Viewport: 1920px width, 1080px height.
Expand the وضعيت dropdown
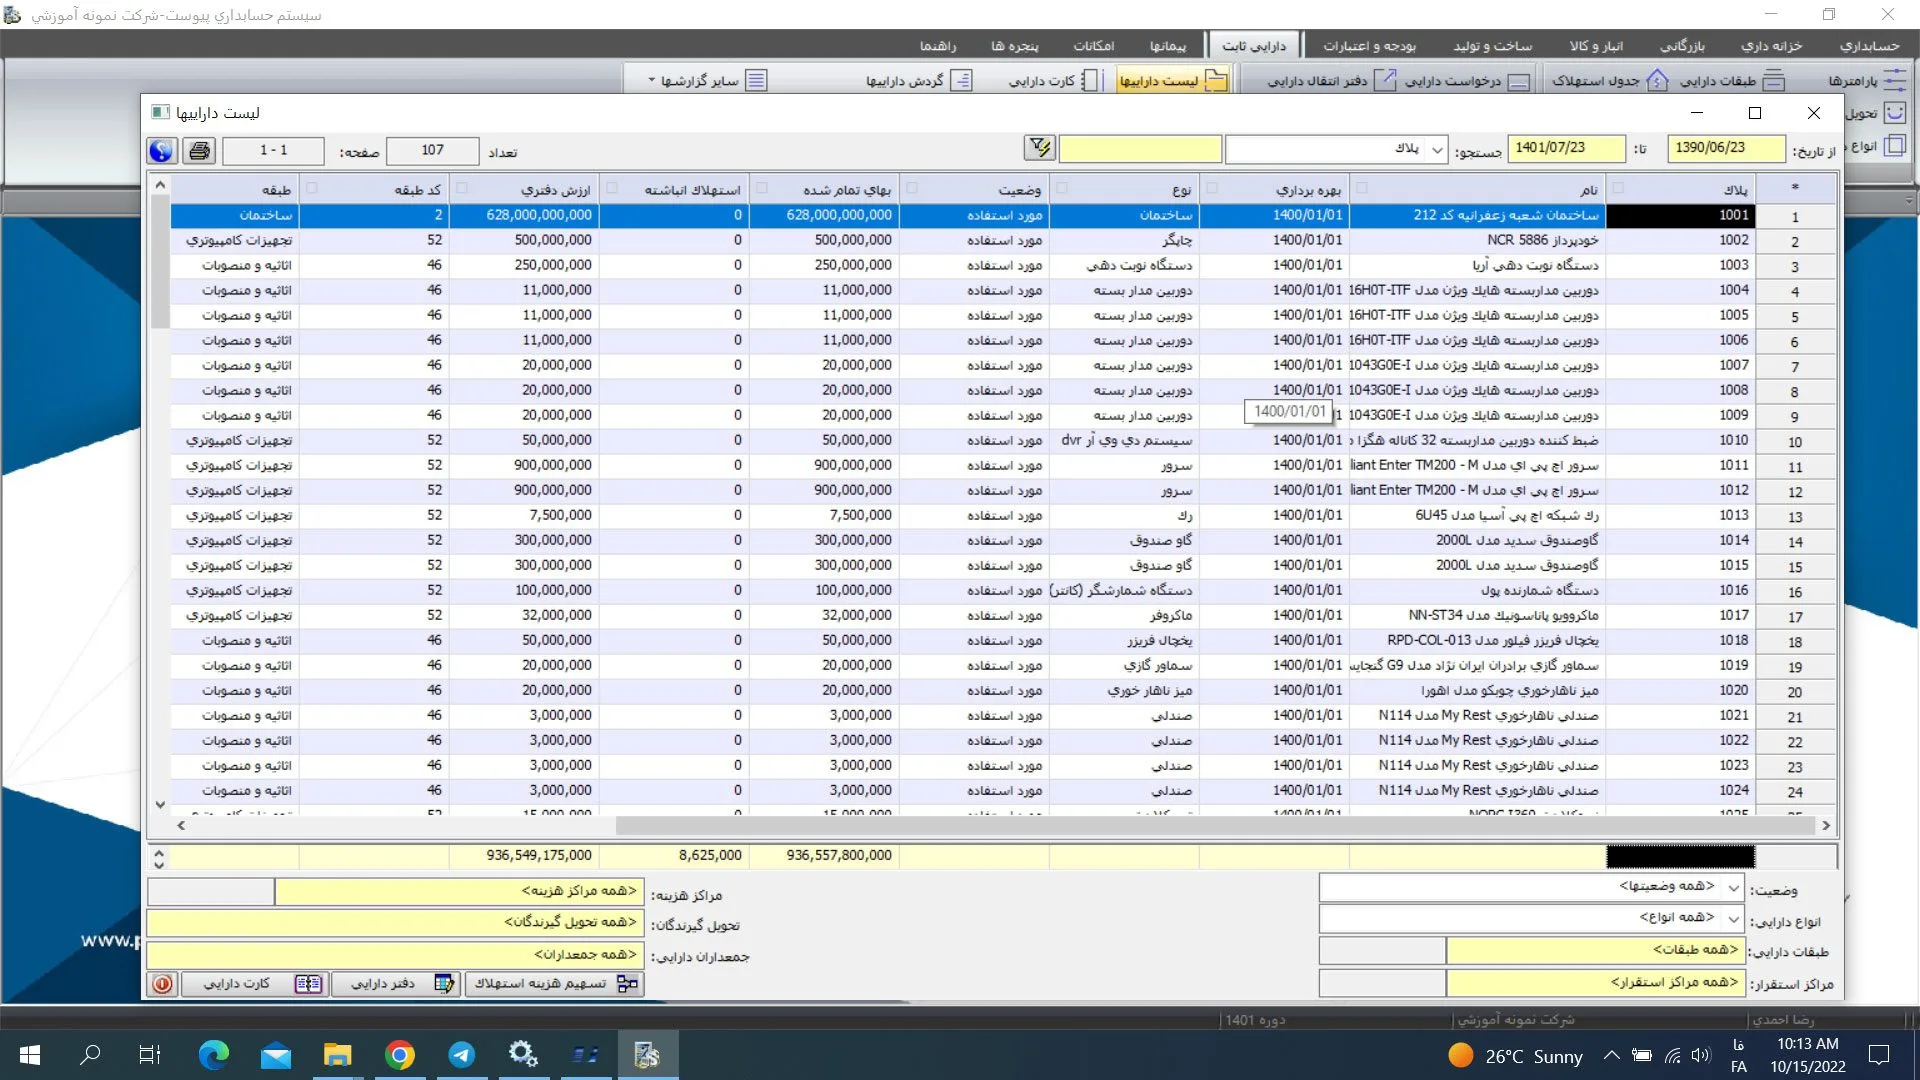point(1733,887)
